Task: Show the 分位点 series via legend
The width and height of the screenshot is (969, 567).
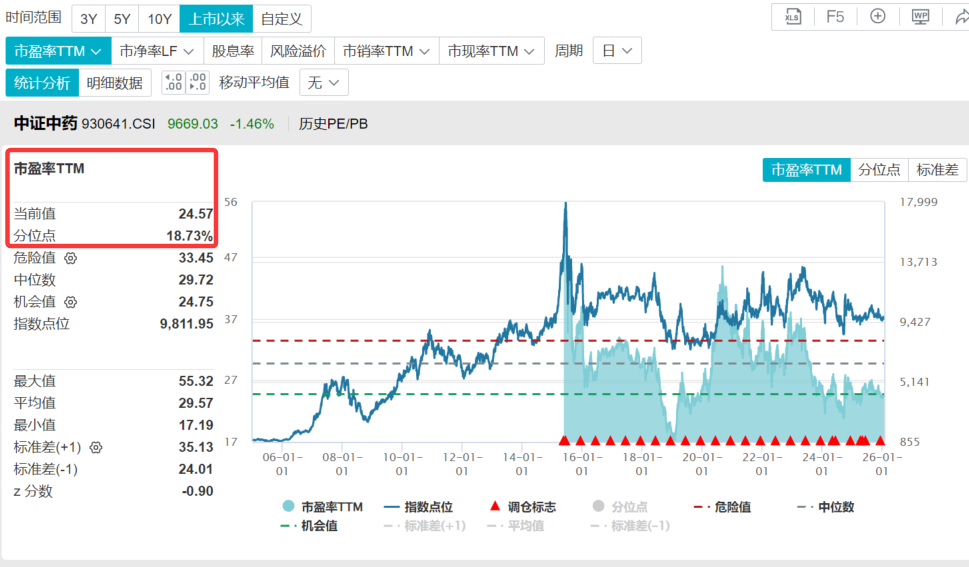Action: tap(620, 507)
